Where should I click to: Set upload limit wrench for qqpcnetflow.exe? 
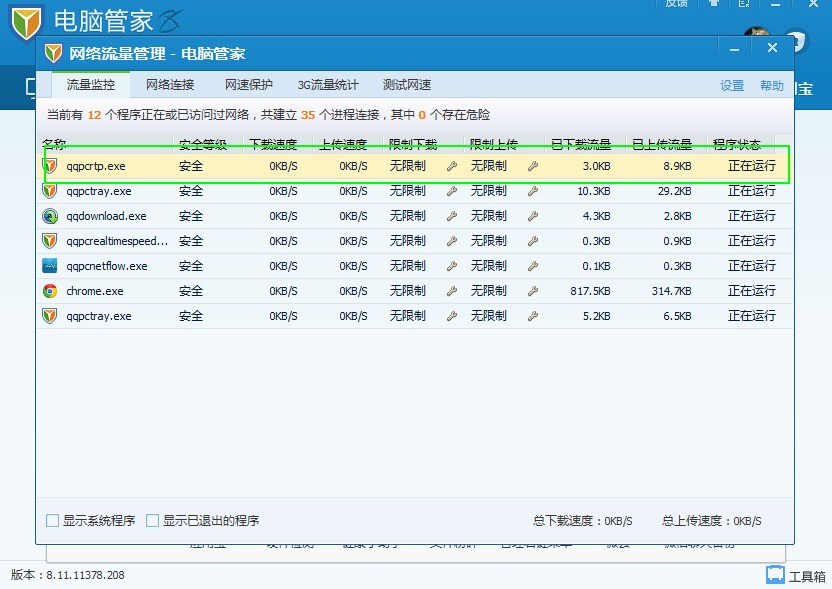[x=533, y=266]
